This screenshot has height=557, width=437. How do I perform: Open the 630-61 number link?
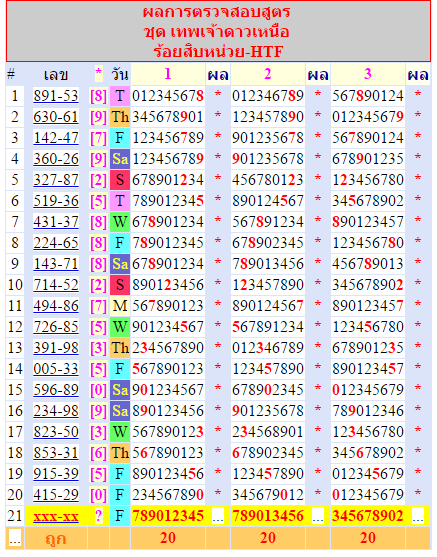(56, 117)
